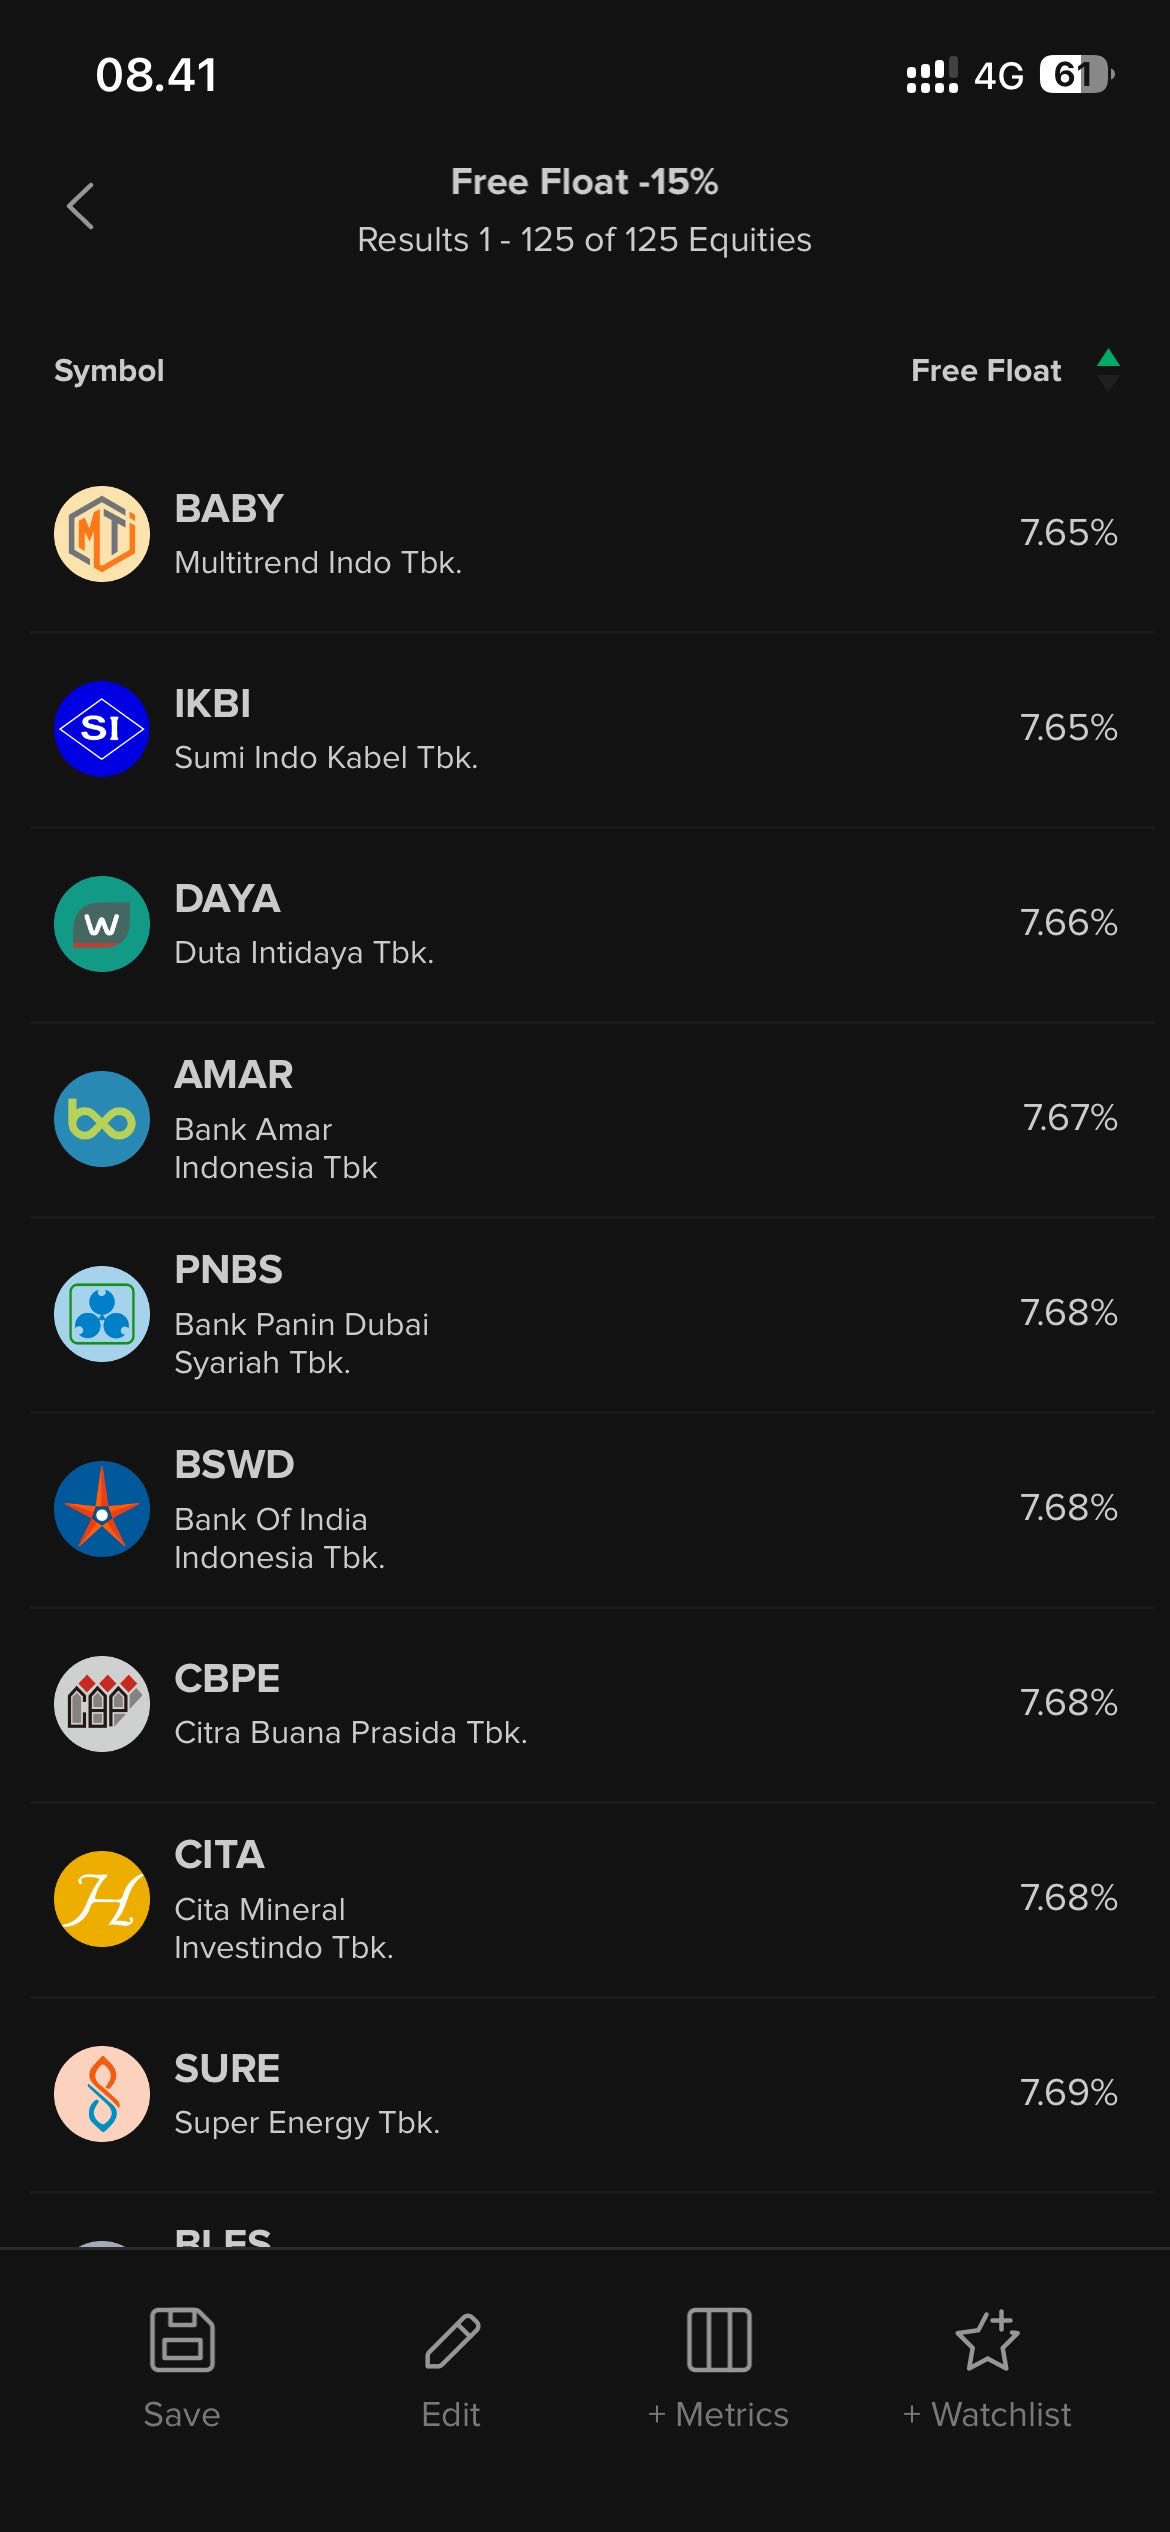Tap the Edit pencil icon

point(452,2339)
